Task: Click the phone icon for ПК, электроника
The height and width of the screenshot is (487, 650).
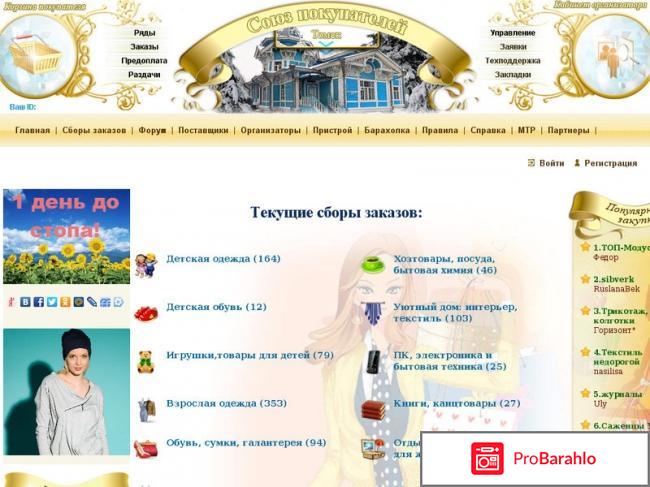Action: point(373,361)
